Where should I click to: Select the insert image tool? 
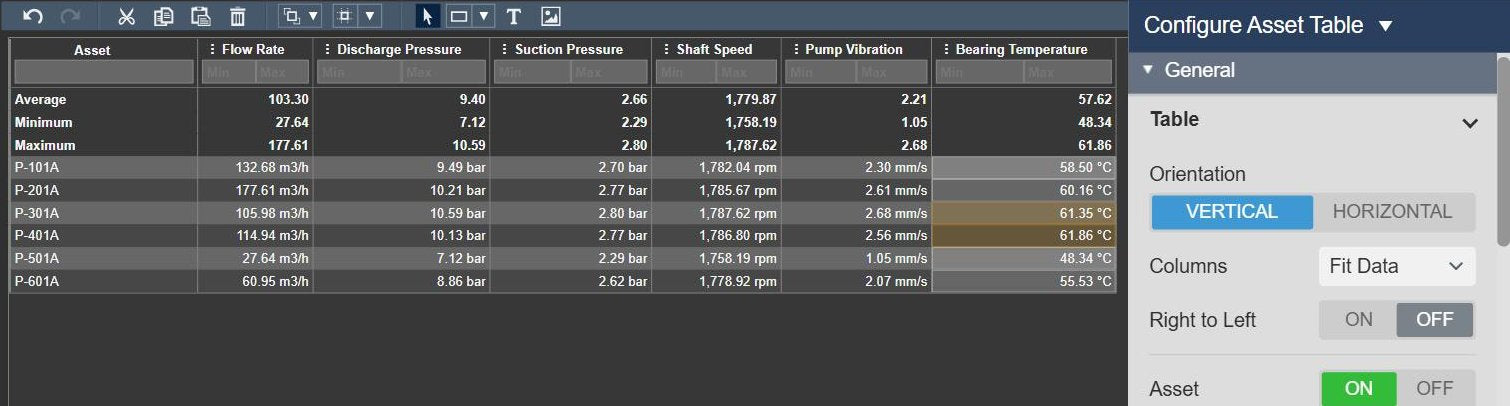coord(550,16)
